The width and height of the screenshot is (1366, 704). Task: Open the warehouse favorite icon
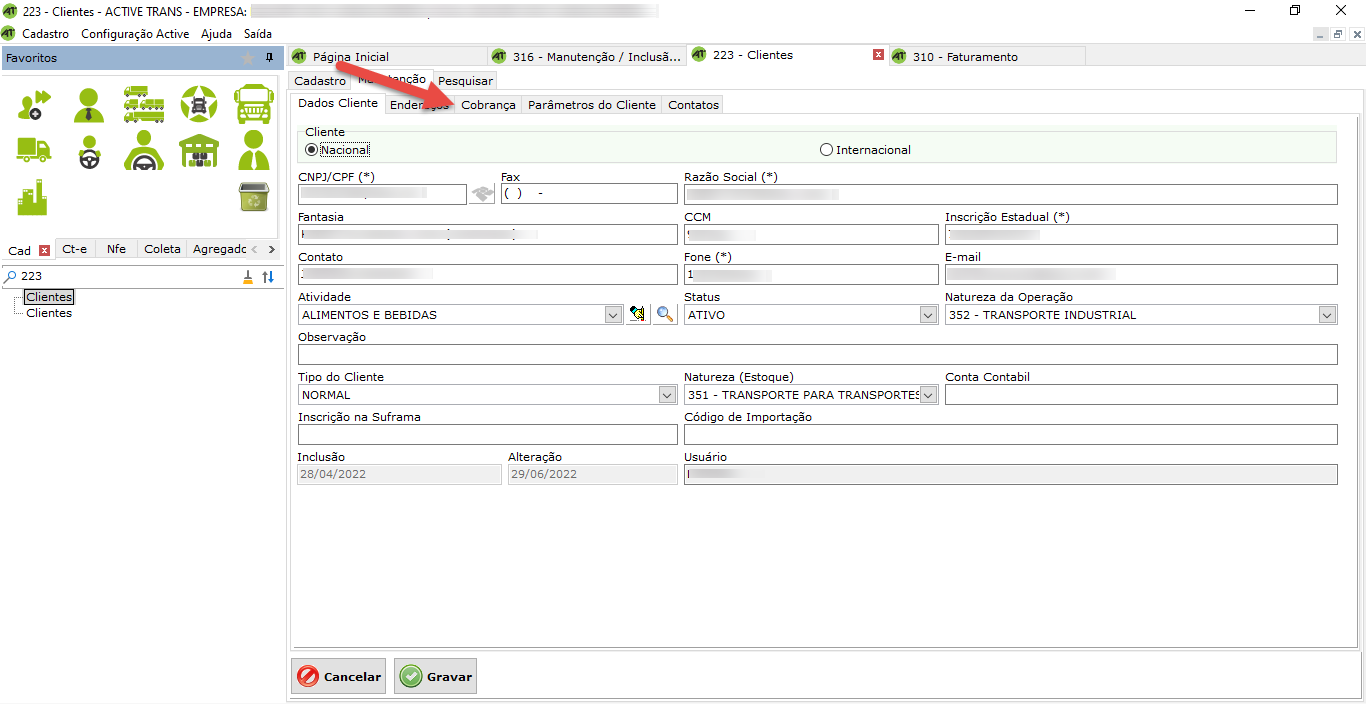[199, 152]
